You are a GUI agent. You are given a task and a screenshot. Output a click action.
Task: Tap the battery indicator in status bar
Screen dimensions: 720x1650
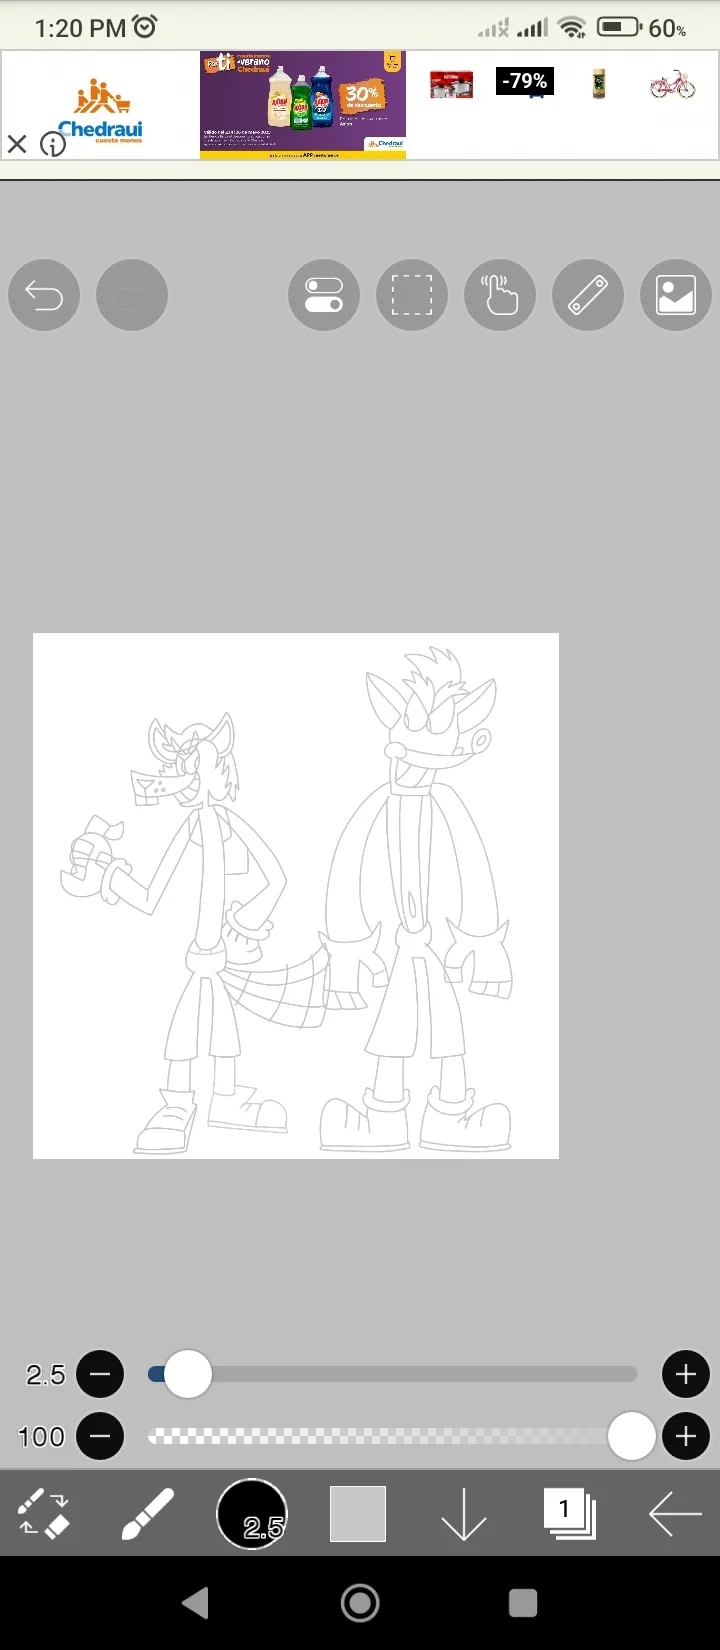[620, 27]
